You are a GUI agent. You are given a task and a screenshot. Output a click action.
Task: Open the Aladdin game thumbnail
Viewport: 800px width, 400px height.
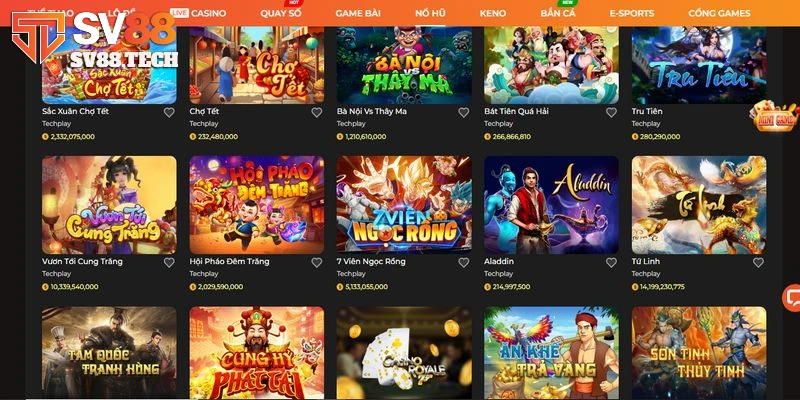click(552, 205)
